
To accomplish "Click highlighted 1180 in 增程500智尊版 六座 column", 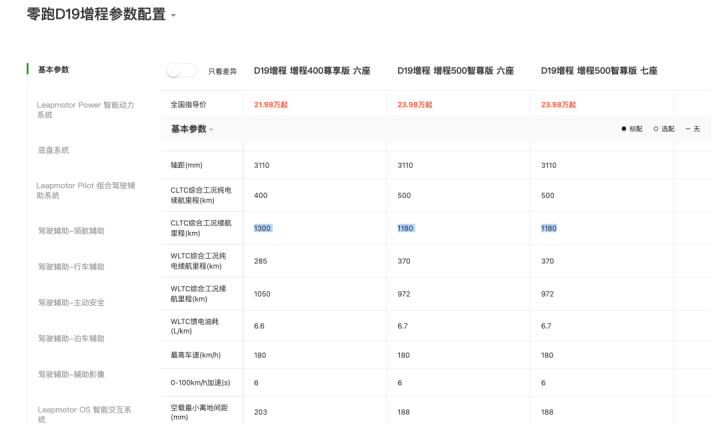I will [x=406, y=228].
